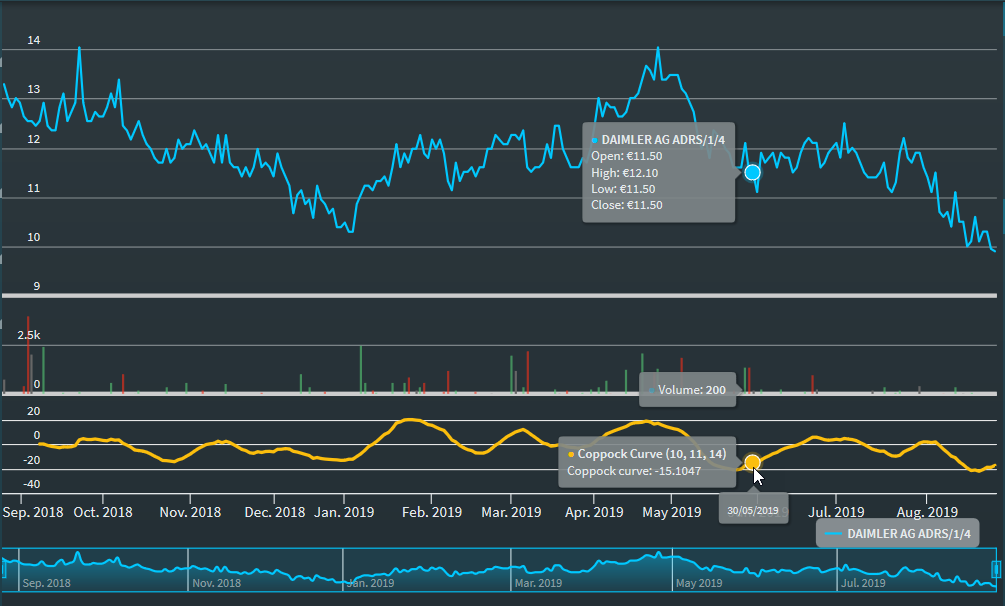Click the Jan. 2019 x-axis label

click(x=343, y=512)
